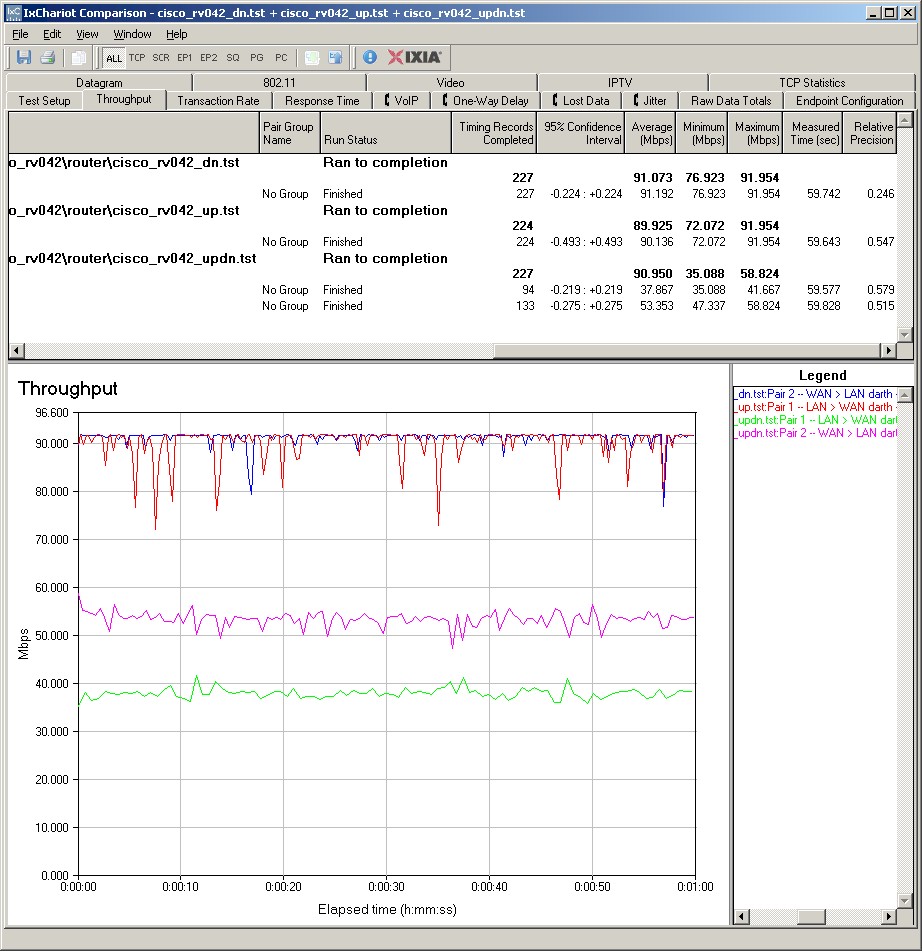Click the Measured Time (sec) column header

coord(812,133)
